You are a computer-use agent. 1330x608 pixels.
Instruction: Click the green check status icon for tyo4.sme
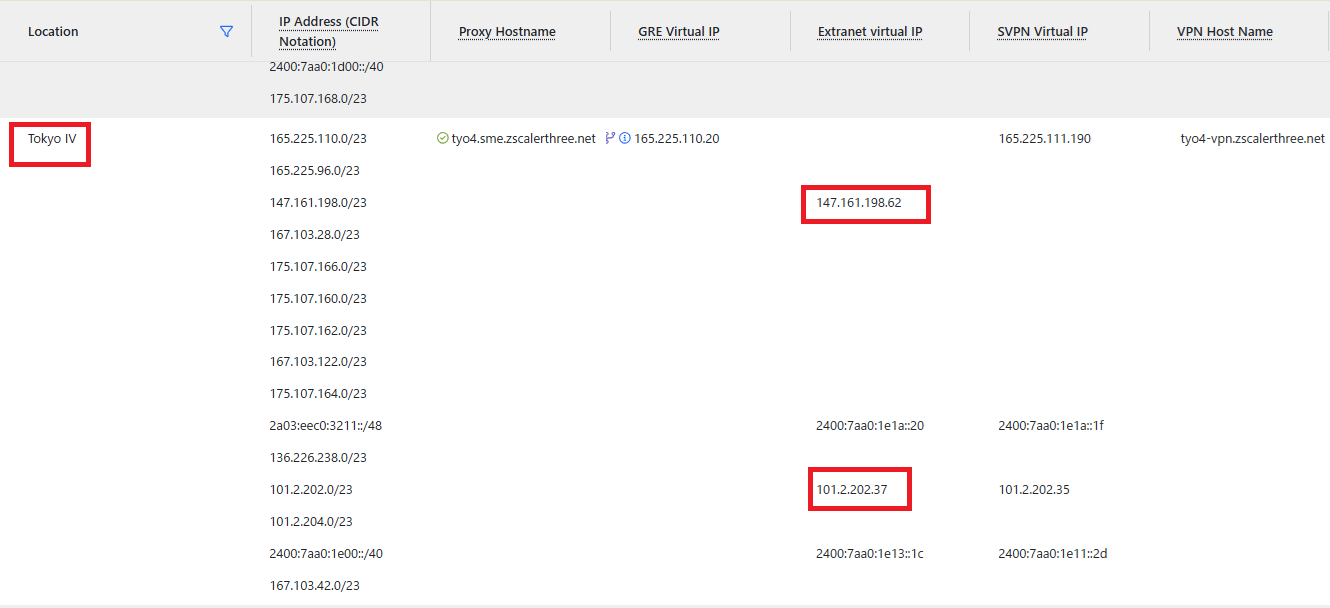[x=442, y=139]
